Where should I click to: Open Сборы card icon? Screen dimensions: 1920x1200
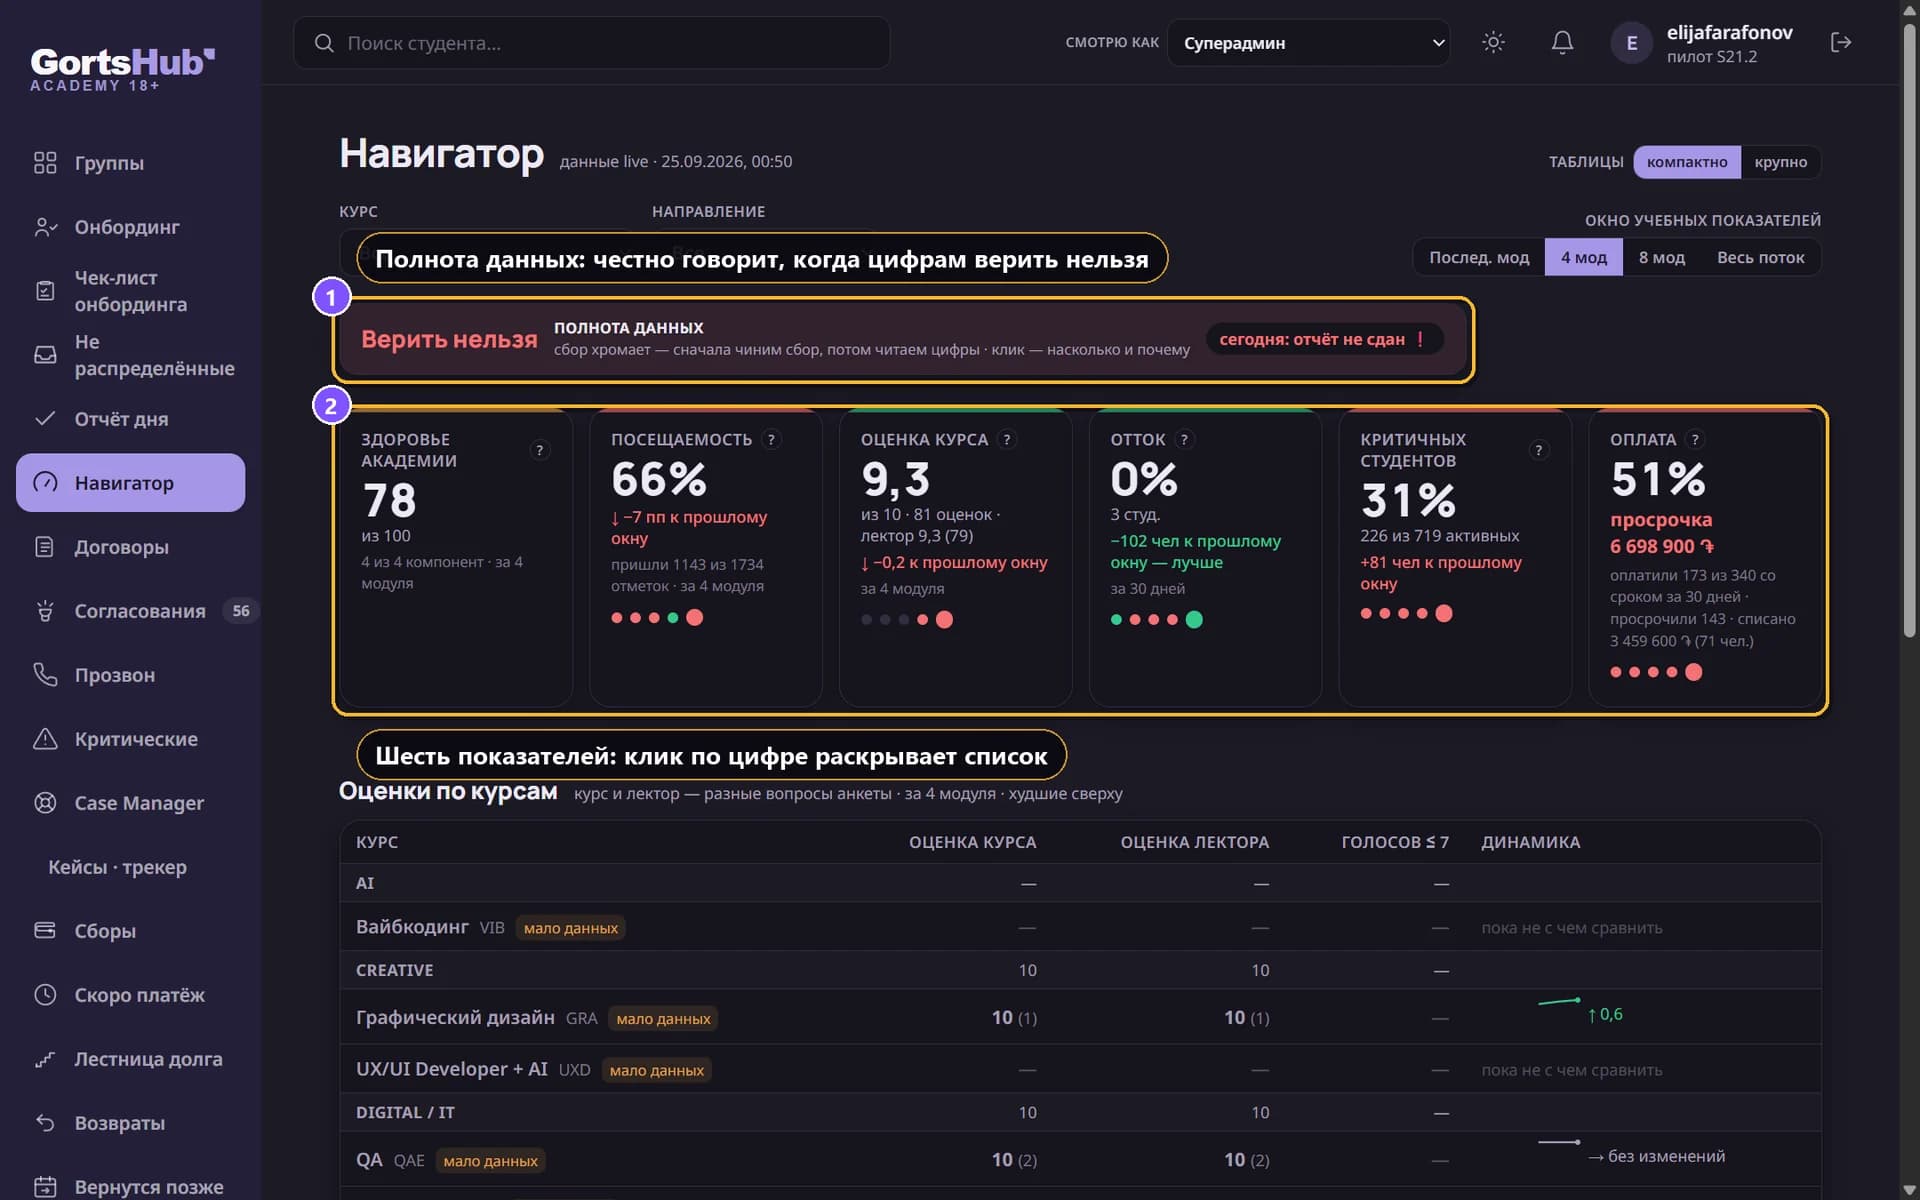click(45, 931)
